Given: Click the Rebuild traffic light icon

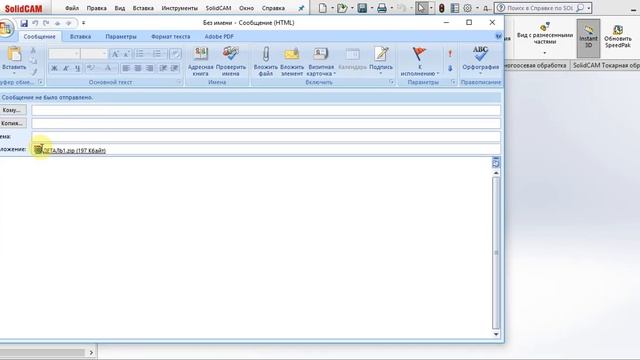Looking at the screenshot, I should click(x=442, y=8).
